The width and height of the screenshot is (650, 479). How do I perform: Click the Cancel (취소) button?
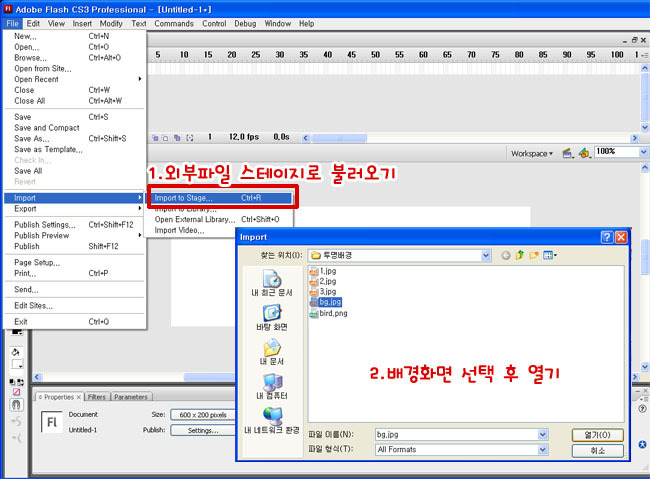597,450
